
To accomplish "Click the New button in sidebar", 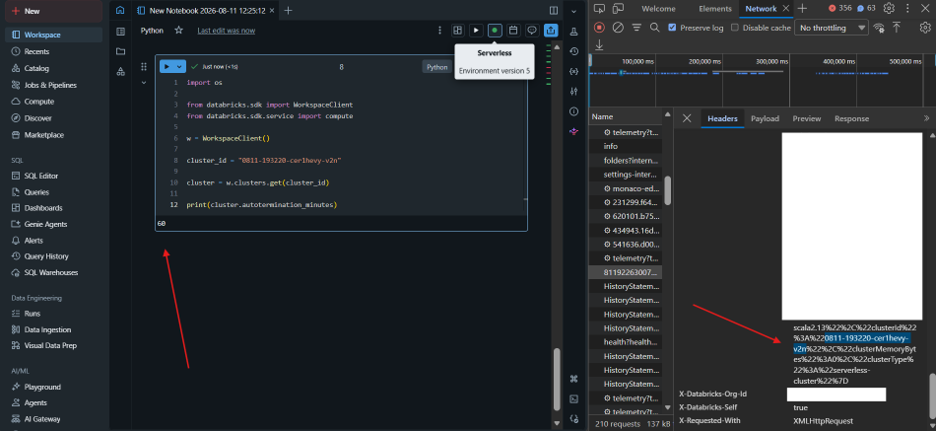I will (54, 11).
